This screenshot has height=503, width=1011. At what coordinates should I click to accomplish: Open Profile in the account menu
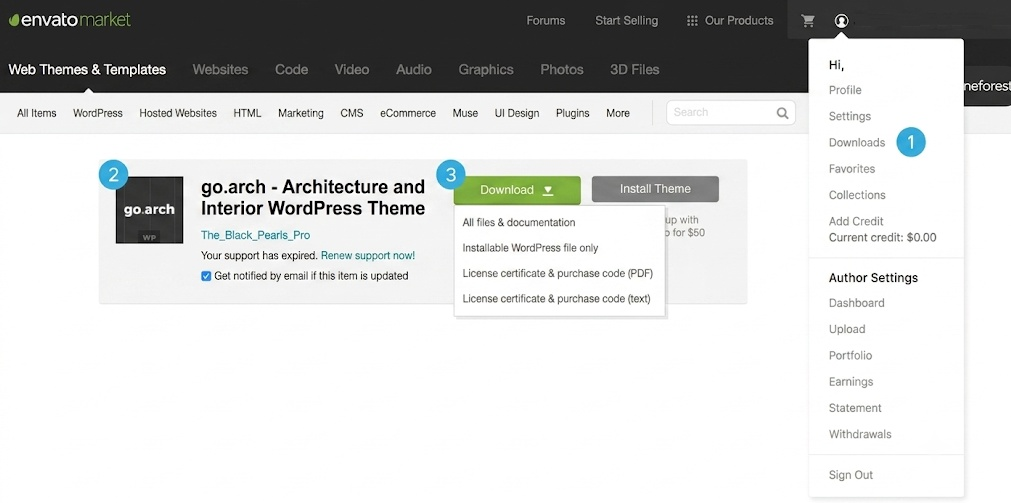[845, 90]
